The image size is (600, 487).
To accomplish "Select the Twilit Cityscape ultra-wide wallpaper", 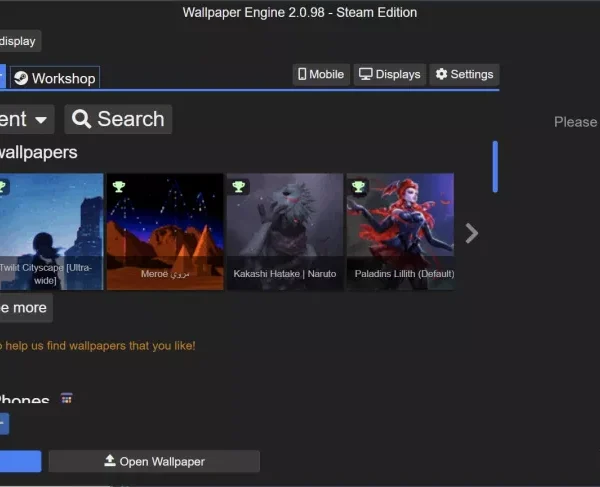I will pos(50,230).
